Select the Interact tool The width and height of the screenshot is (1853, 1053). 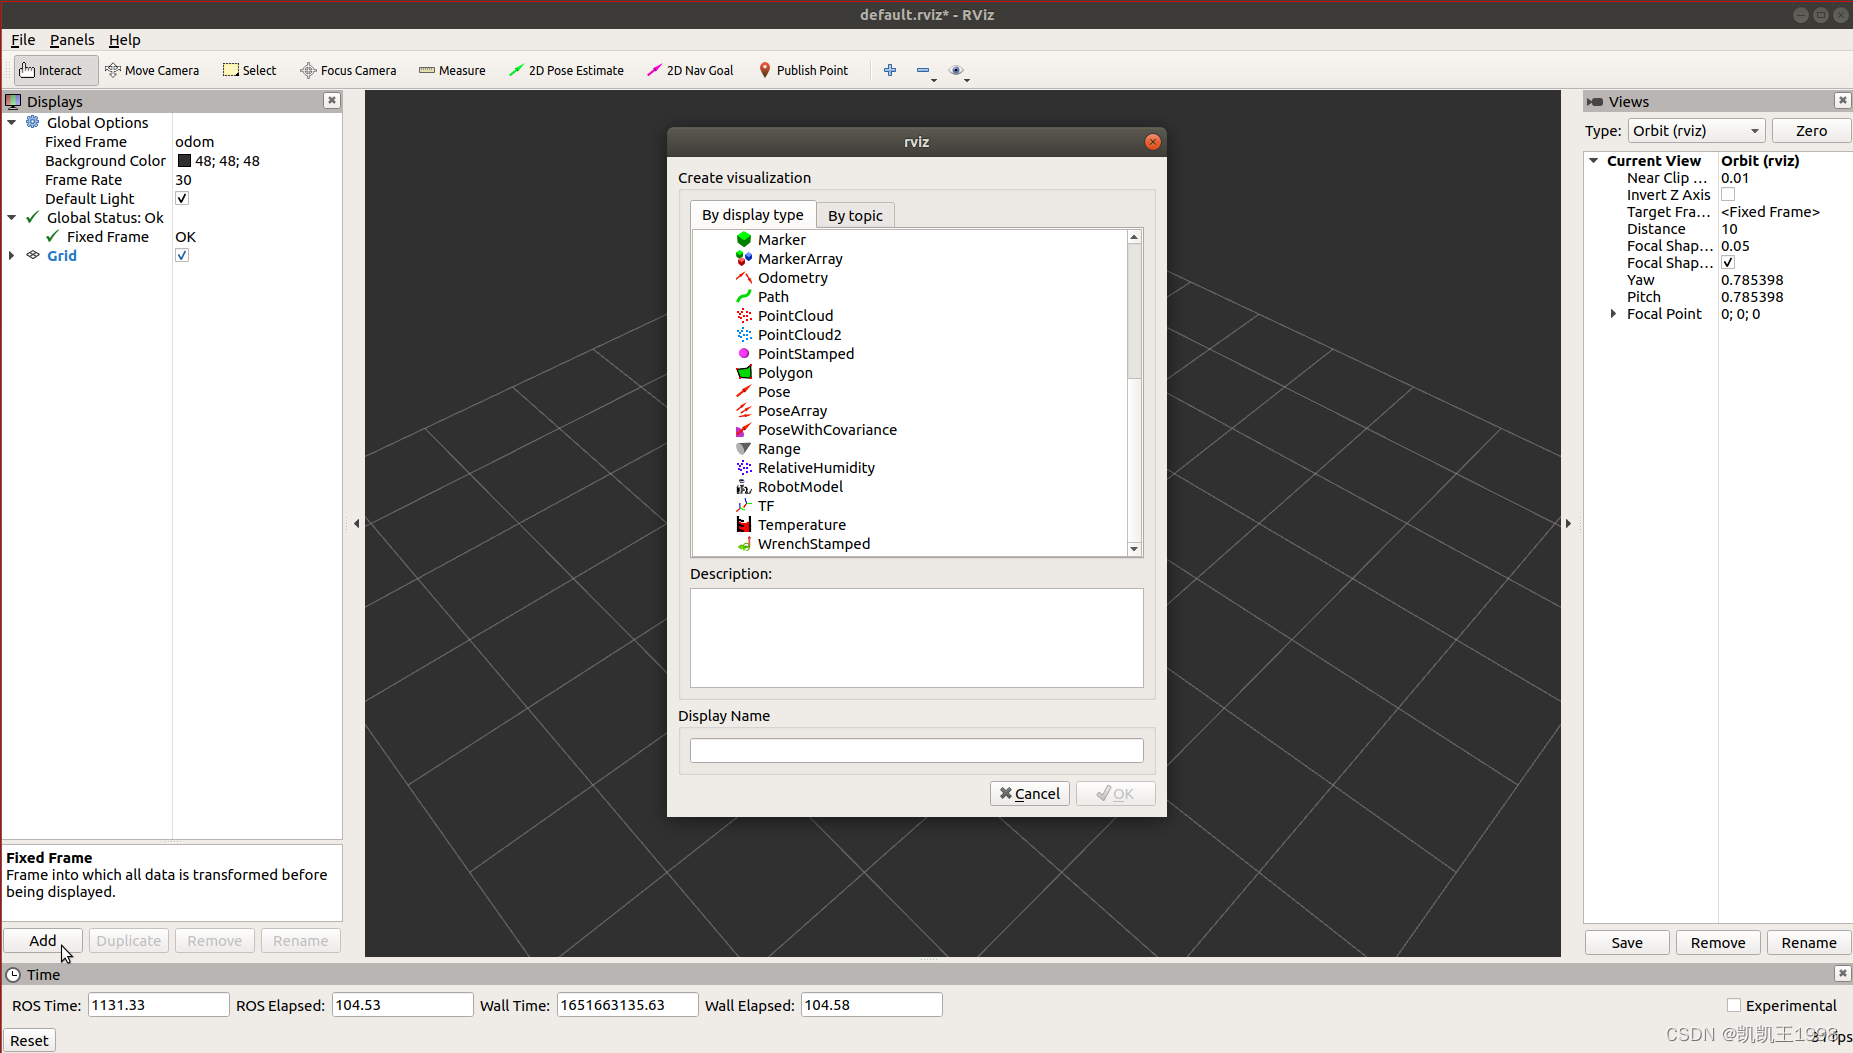pos(55,70)
